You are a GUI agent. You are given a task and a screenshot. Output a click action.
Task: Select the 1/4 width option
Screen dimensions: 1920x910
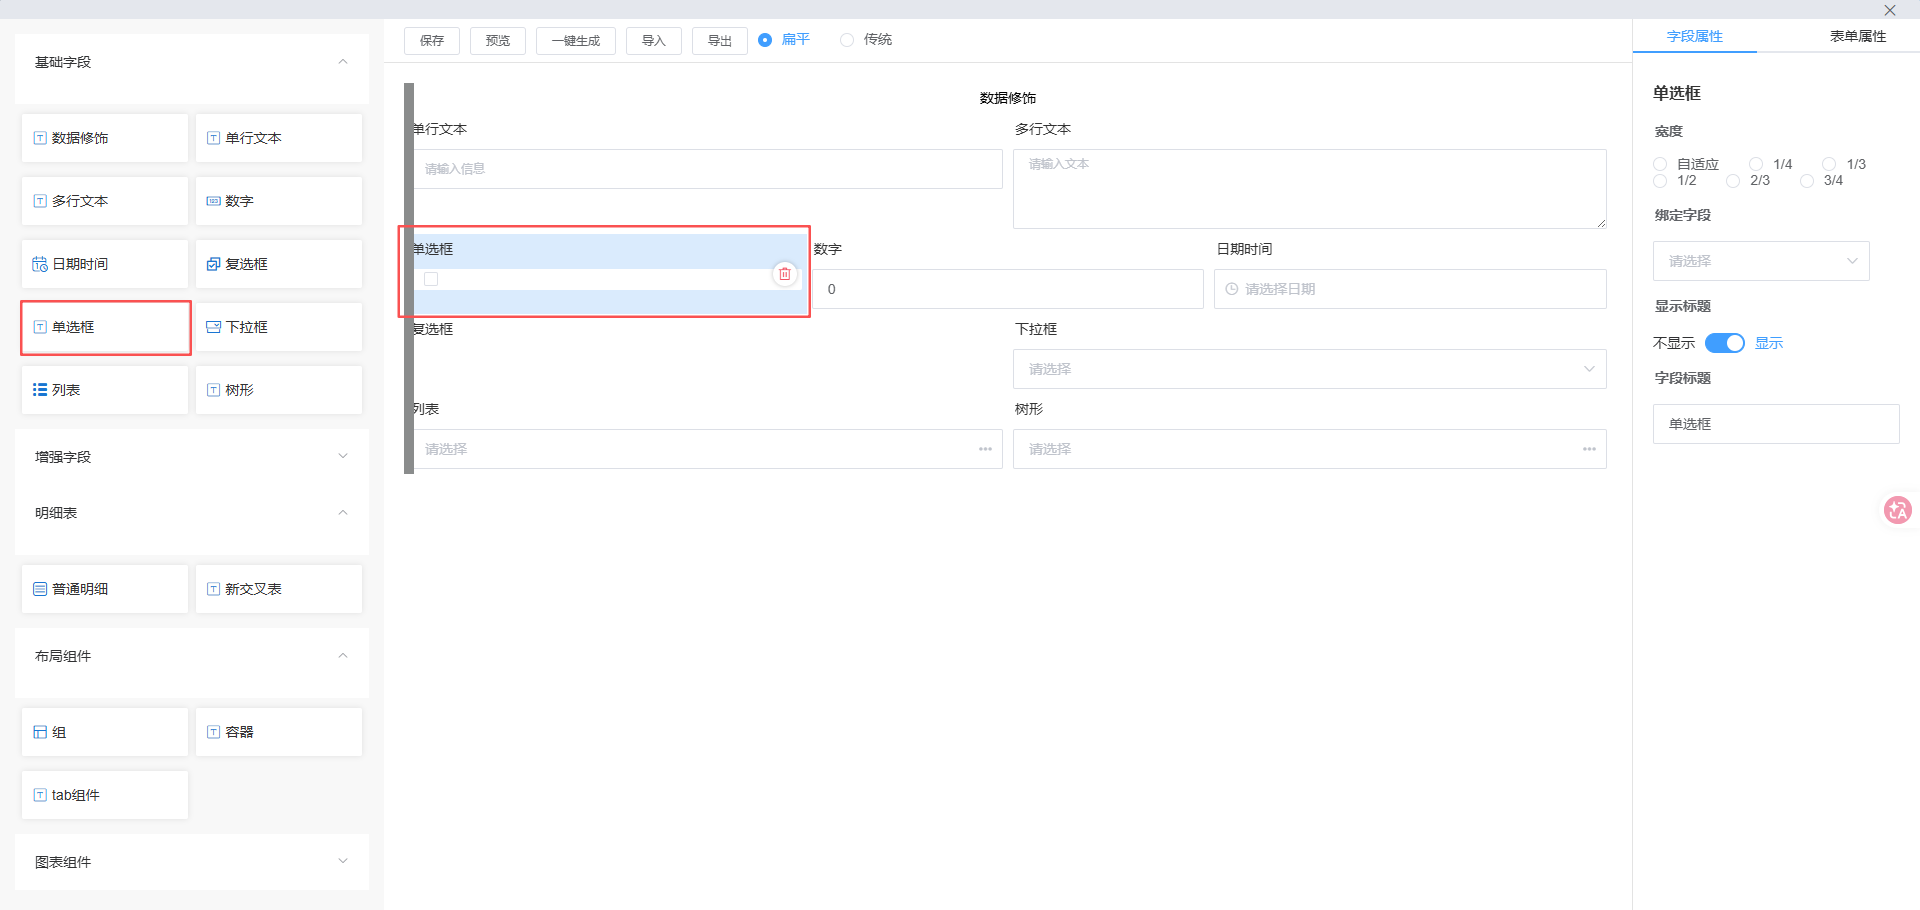click(x=1756, y=164)
